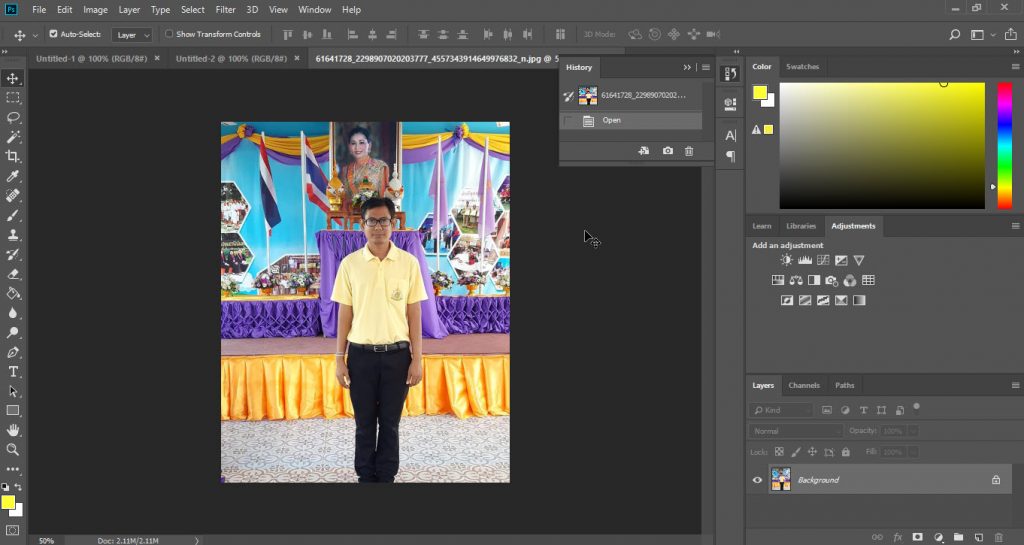Switch to the Channels tab
Viewport: 1024px width, 545px height.
(x=804, y=385)
